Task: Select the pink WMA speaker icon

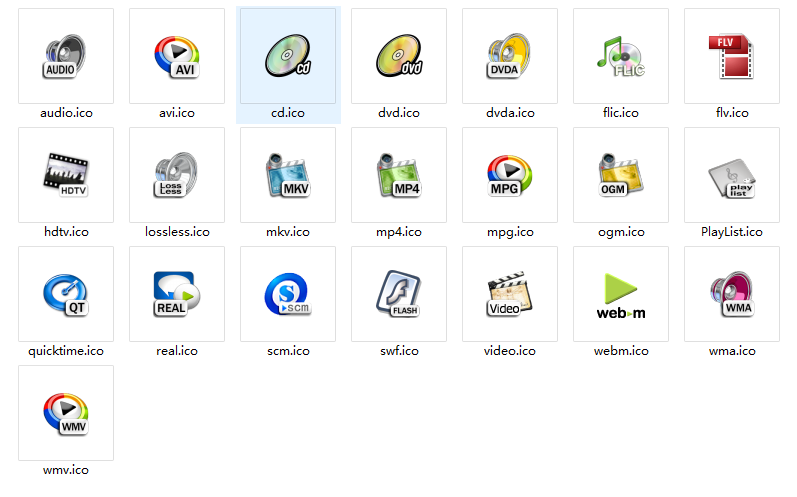Action: click(x=732, y=294)
